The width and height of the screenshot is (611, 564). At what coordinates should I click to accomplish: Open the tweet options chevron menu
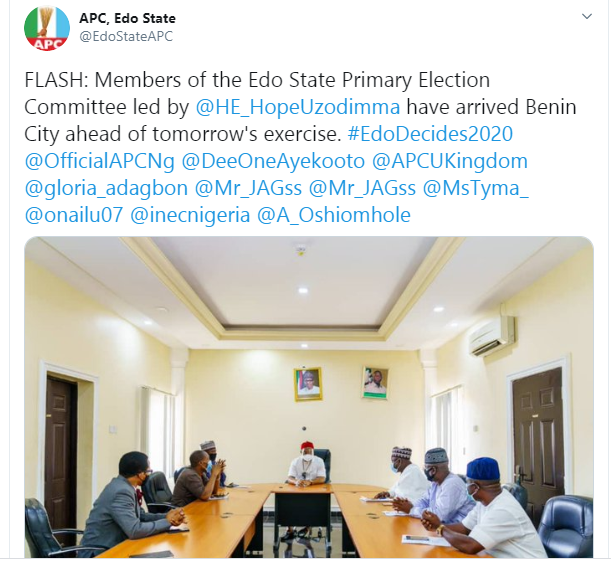click(587, 18)
